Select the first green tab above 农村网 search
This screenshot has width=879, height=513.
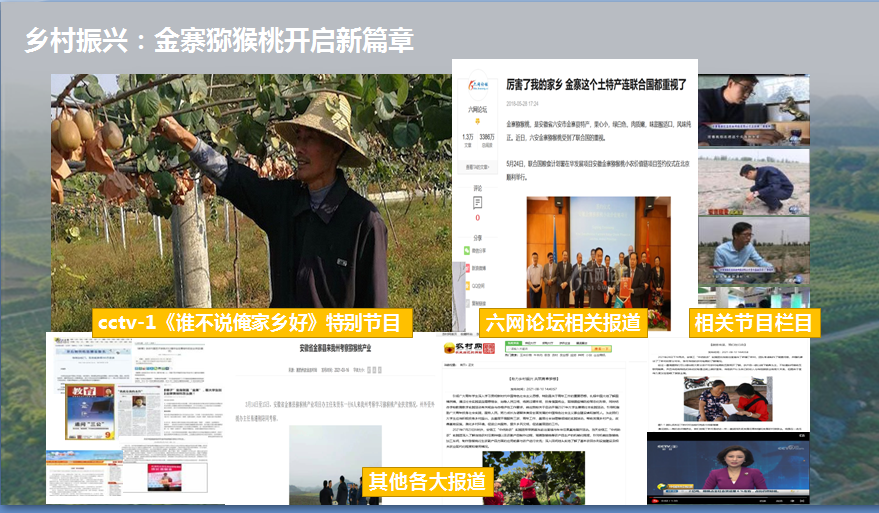[x=513, y=343]
